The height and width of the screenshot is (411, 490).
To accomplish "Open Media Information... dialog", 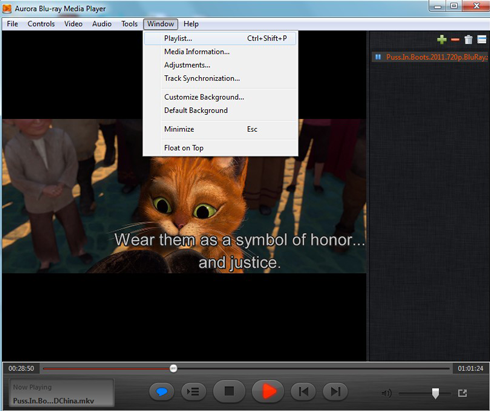I will tap(220, 52).
